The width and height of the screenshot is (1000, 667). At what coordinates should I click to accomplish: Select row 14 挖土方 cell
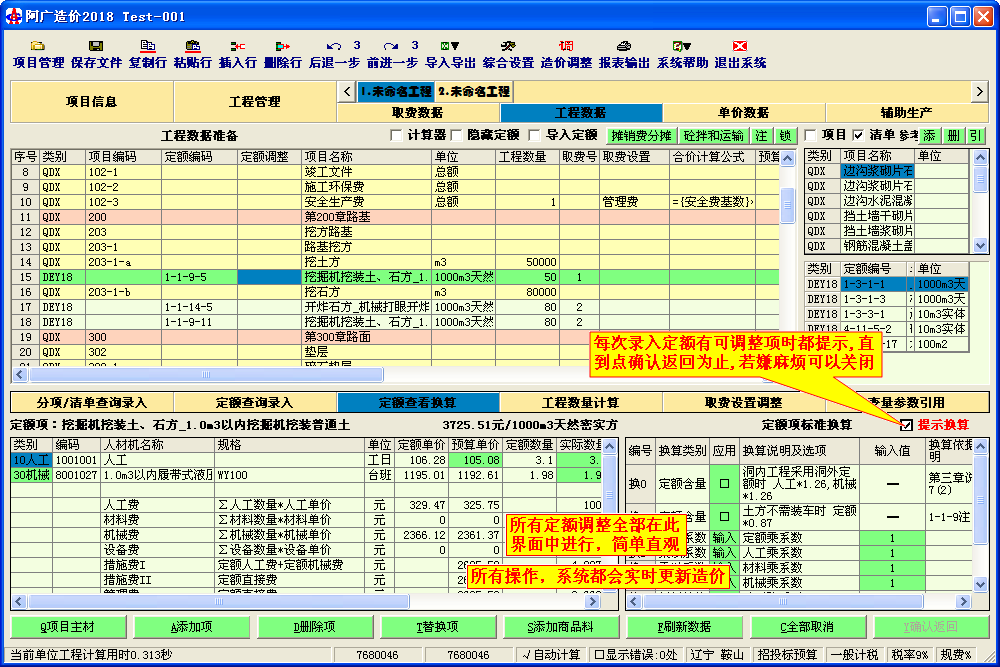click(x=367, y=262)
